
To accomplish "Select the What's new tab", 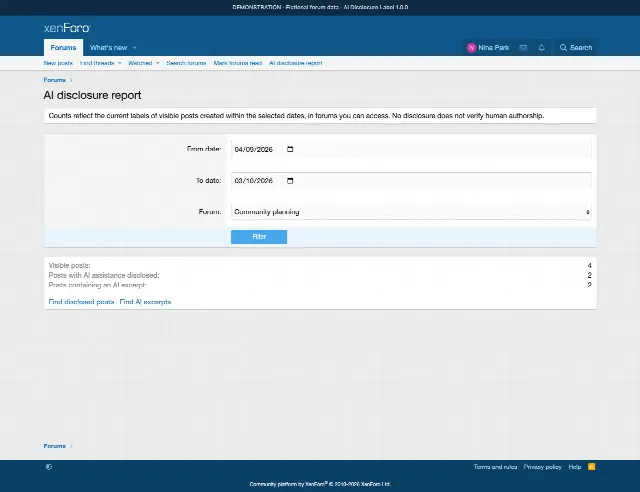I will click(109, 48).
